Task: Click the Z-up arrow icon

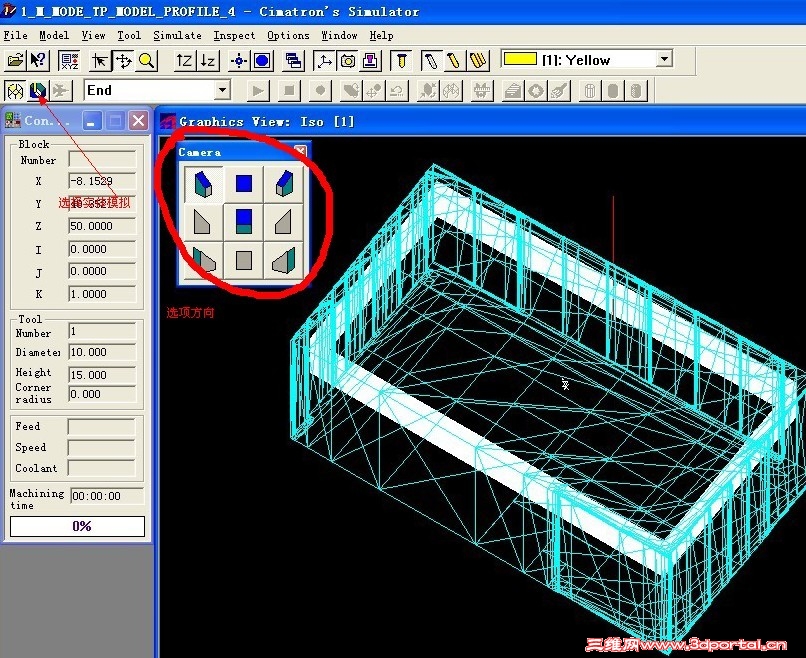Action: click(x=184, y=61)
